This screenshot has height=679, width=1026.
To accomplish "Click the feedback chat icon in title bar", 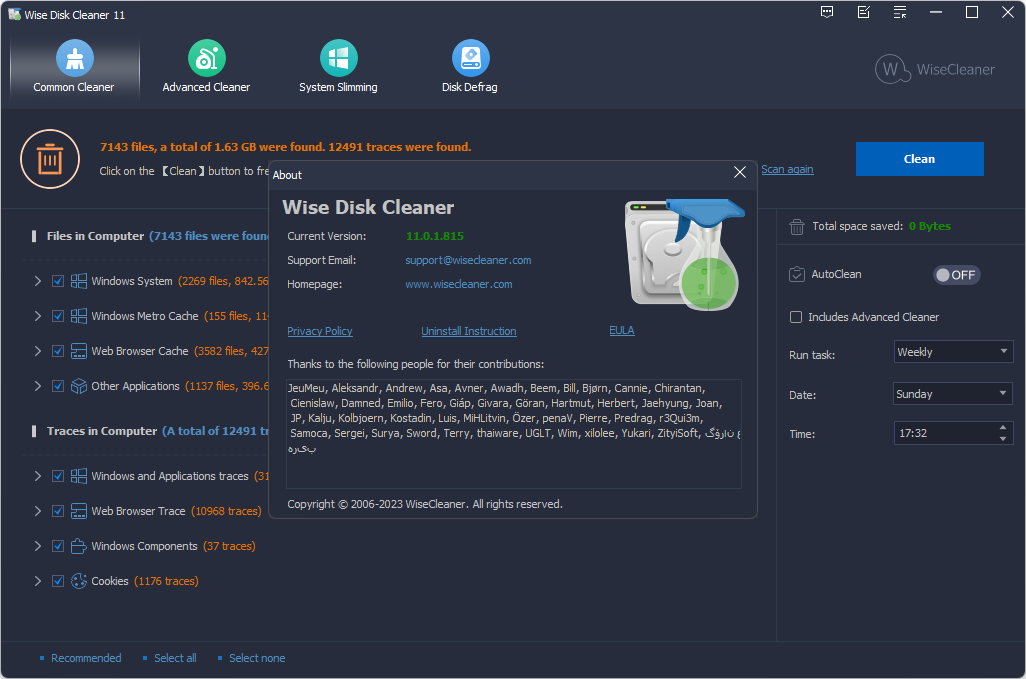I will [x=827, y=12].
